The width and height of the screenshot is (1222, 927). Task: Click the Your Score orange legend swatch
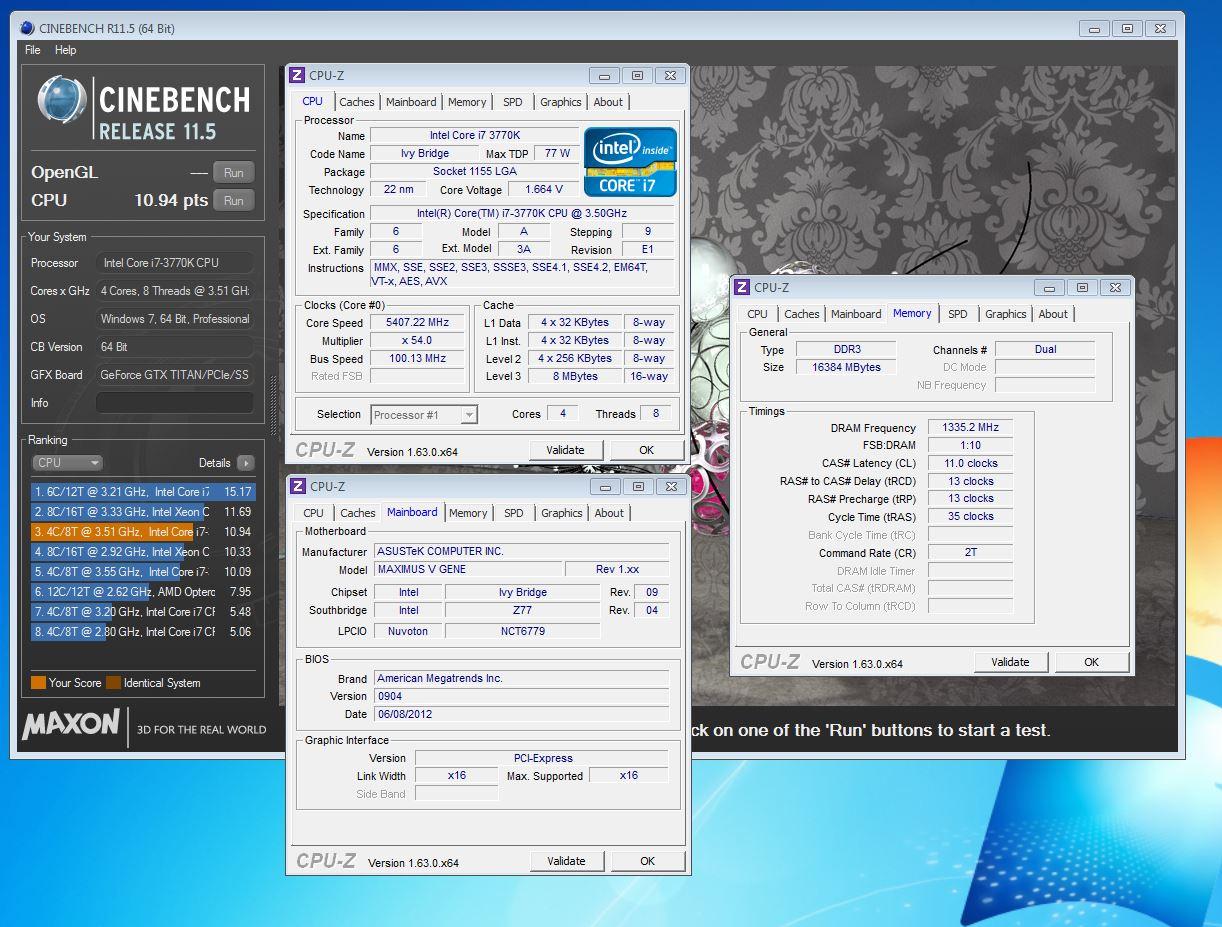[x=38, y=683]
